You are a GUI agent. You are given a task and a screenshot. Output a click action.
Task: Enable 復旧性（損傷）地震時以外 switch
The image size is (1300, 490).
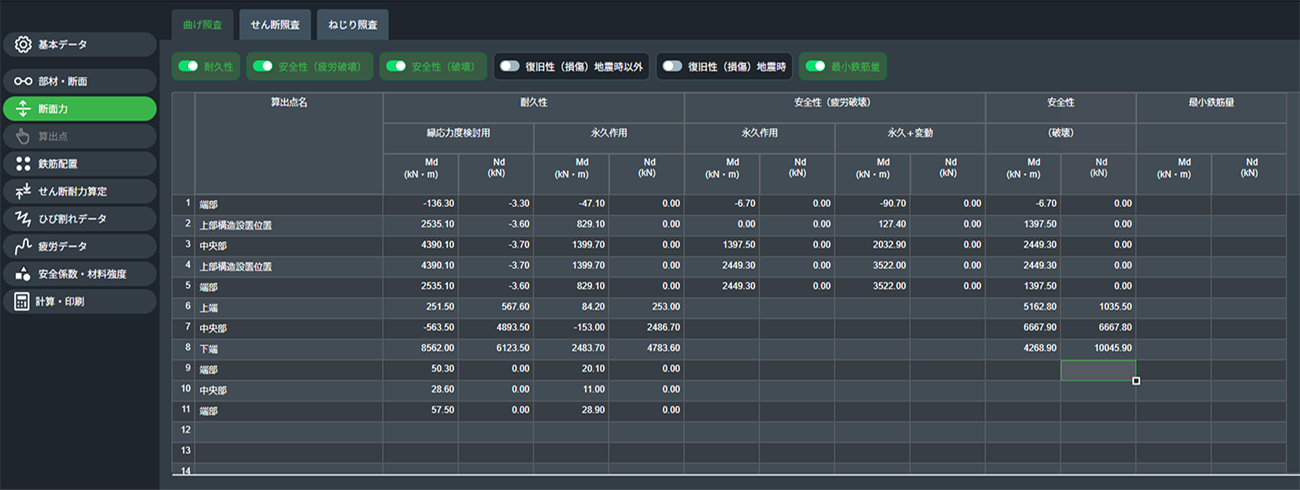pos(510,67)
